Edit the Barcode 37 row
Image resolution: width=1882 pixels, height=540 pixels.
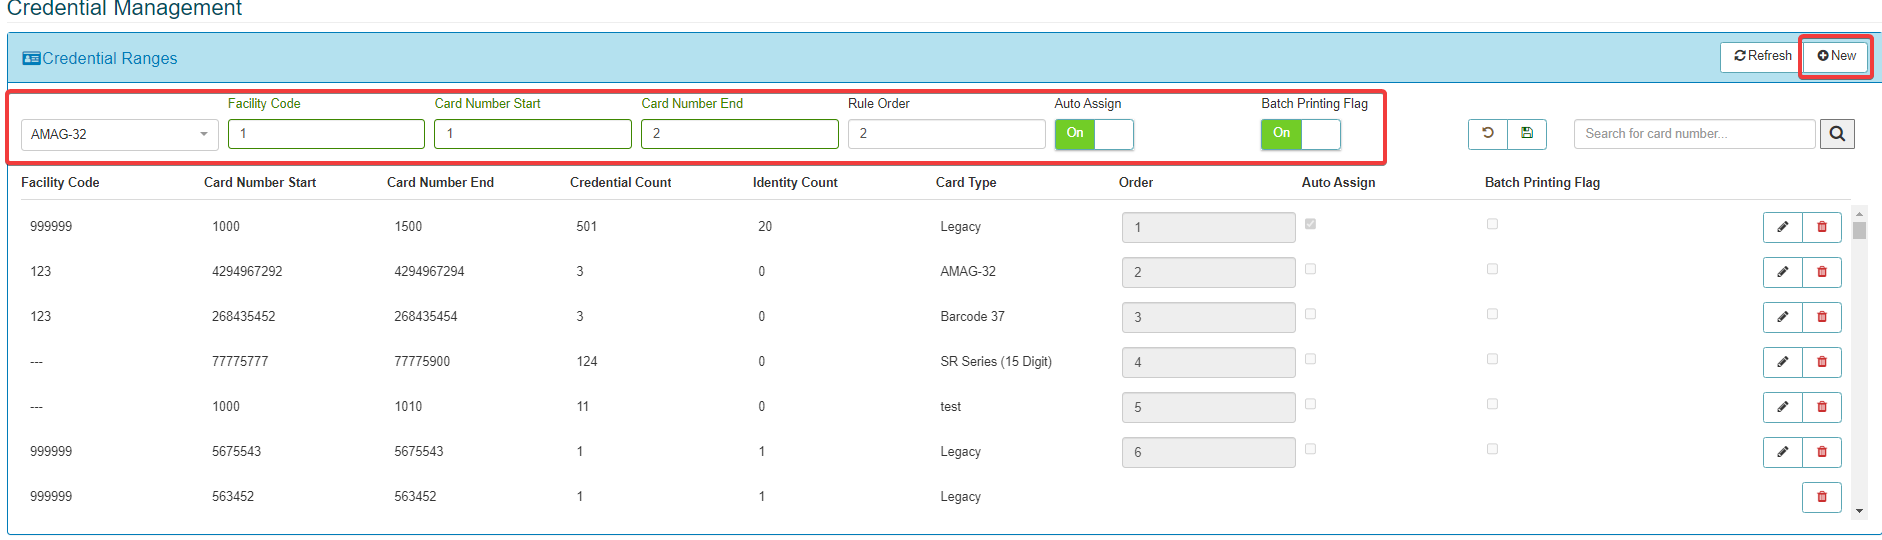[x=1783, y=317]
